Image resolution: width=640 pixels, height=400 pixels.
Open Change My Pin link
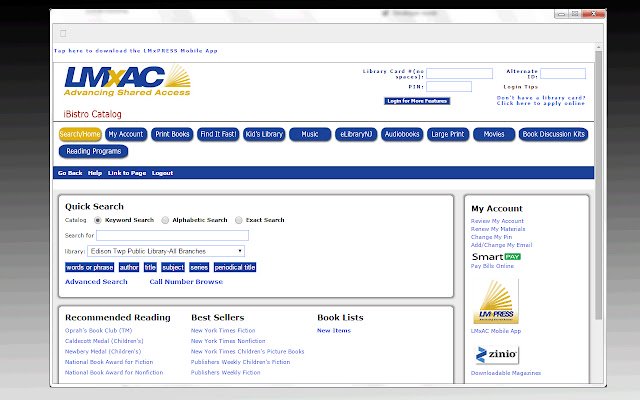tap(491, 237)
